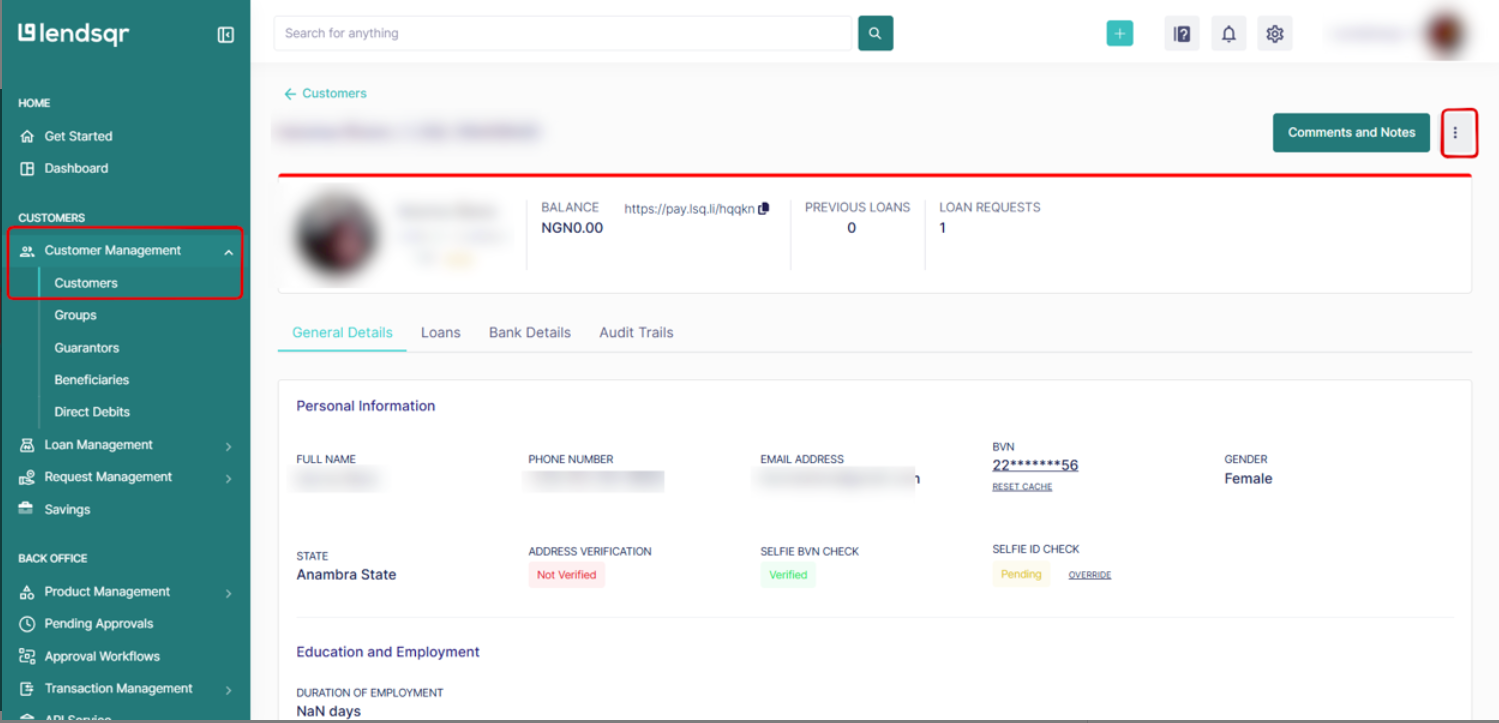Expand the Loan Management menu

click(228, 446)
